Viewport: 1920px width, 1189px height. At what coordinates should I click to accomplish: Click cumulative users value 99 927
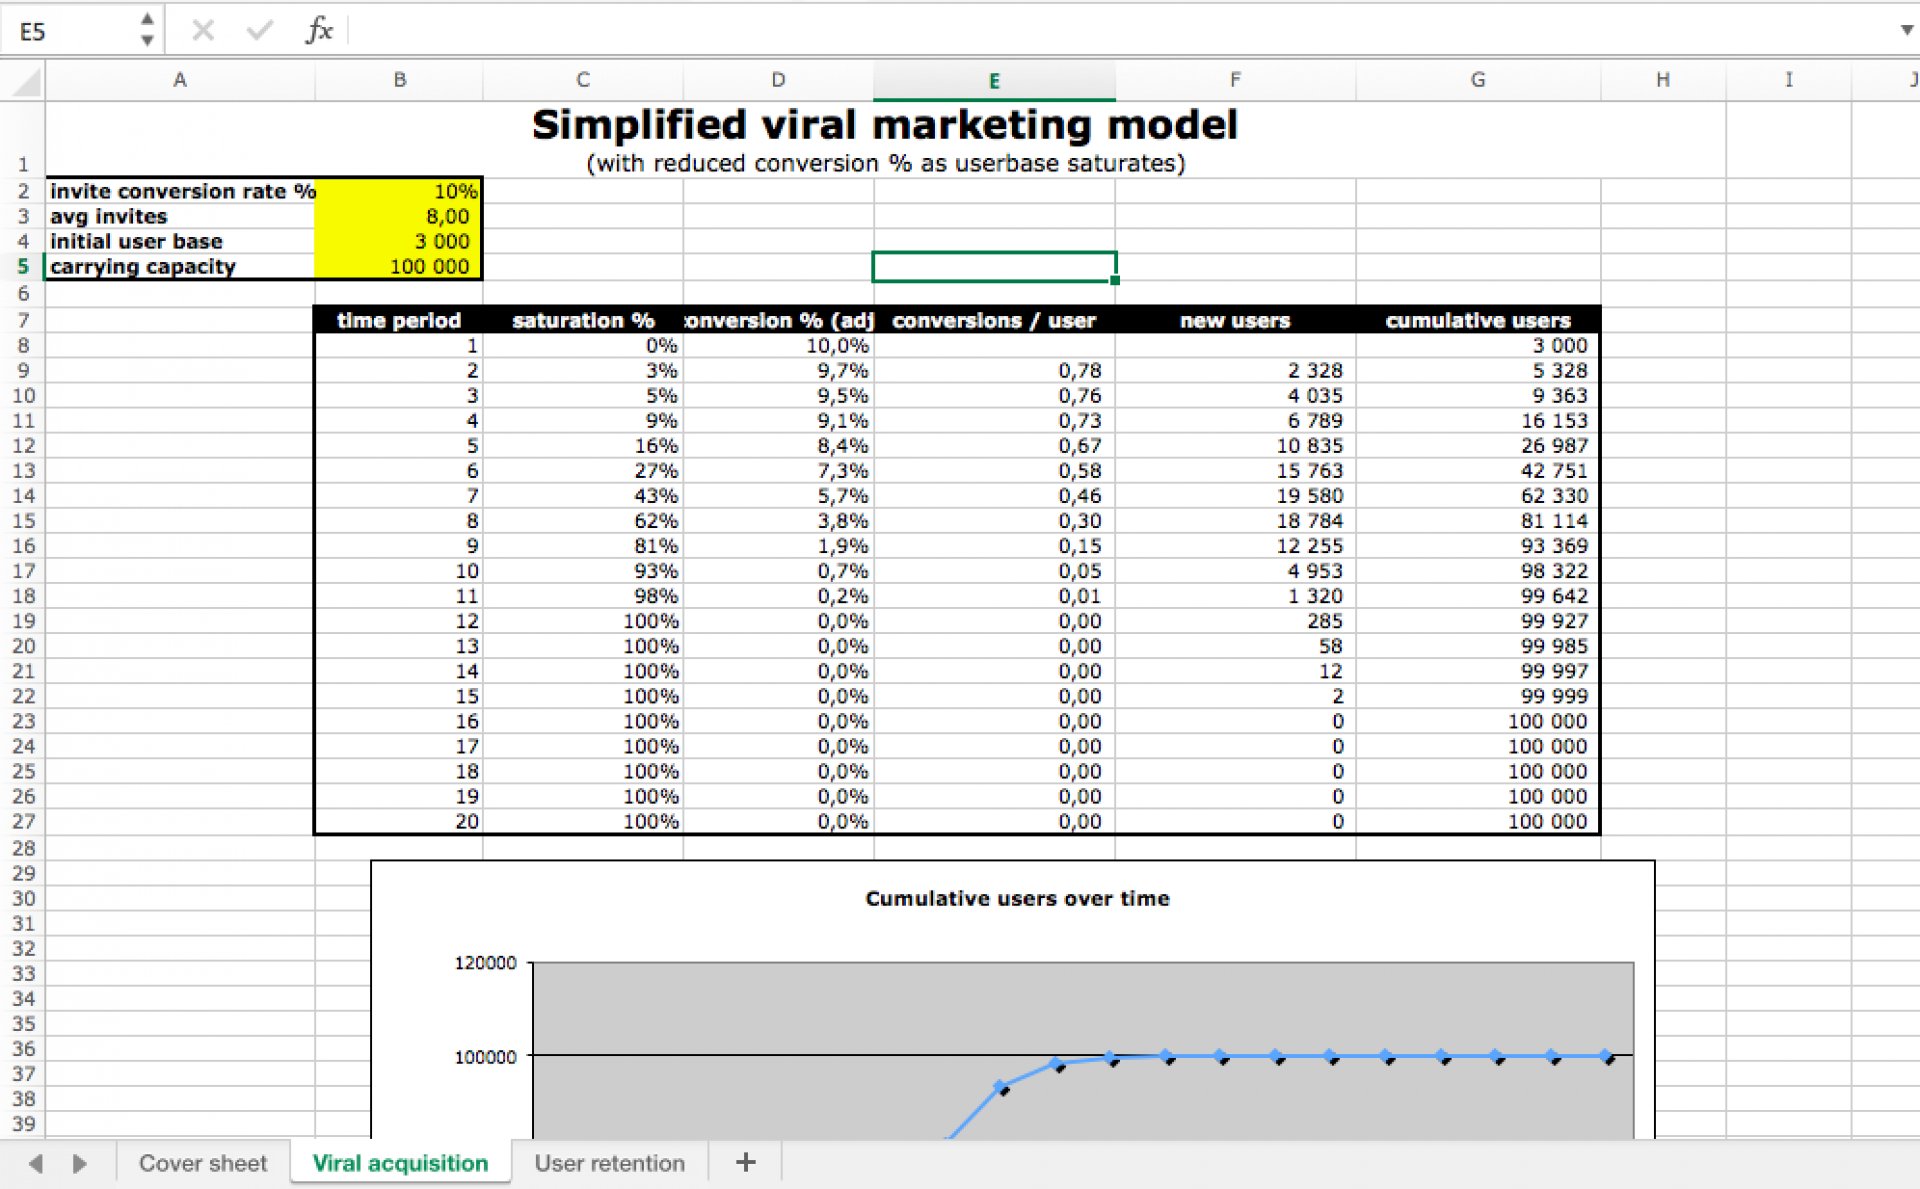[1478, 621]
